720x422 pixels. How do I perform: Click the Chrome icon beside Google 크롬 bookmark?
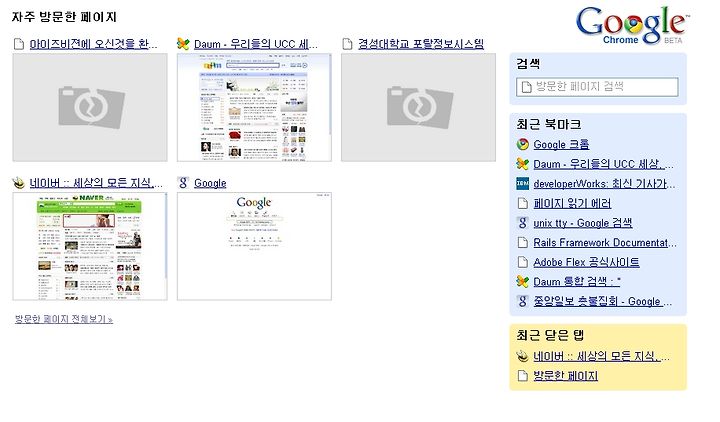click(x=523, y=144)
